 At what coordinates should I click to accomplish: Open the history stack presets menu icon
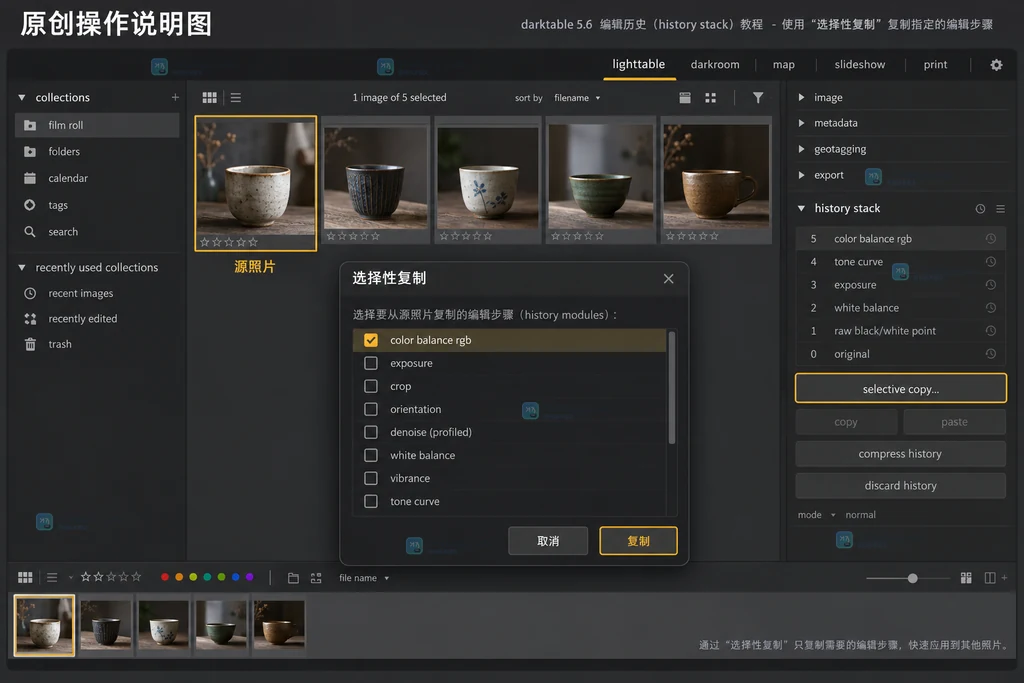click(1000, 209)
